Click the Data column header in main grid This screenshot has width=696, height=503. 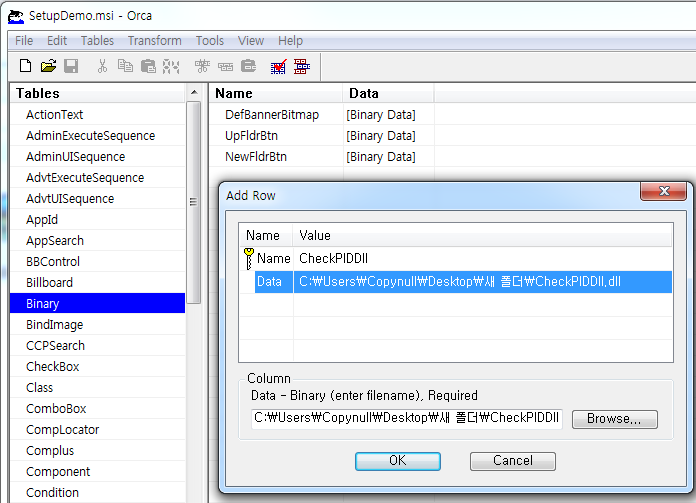pos(388,93)
